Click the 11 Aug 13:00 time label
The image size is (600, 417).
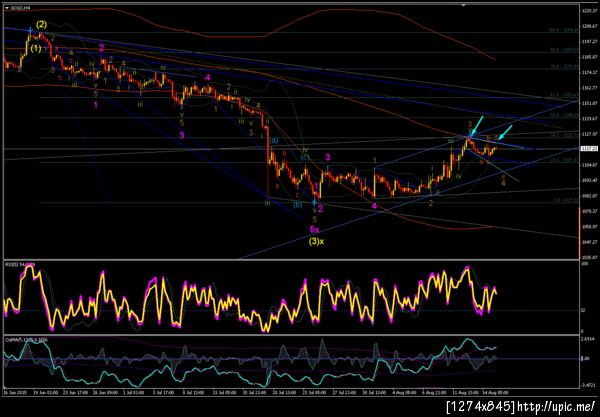point(465,393)
